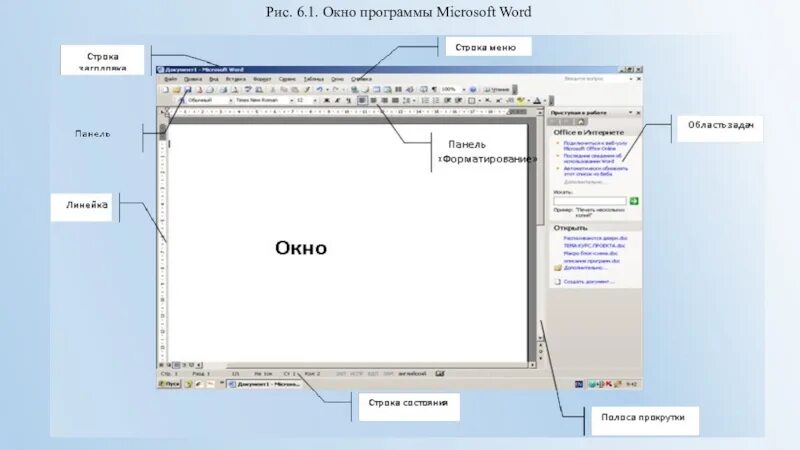Viewport: 800px width, 450px height.
Task: Click the Undo arrow icon
Action: pos(319,90)
